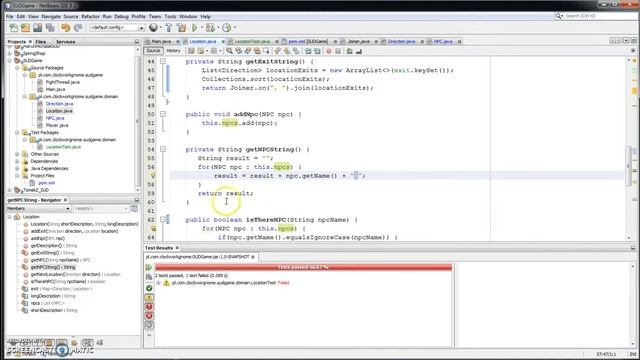640x360 pixels.
Task: Click the Tests passed red progress bar
Action: pyautogui.click(x=303, y=267)
